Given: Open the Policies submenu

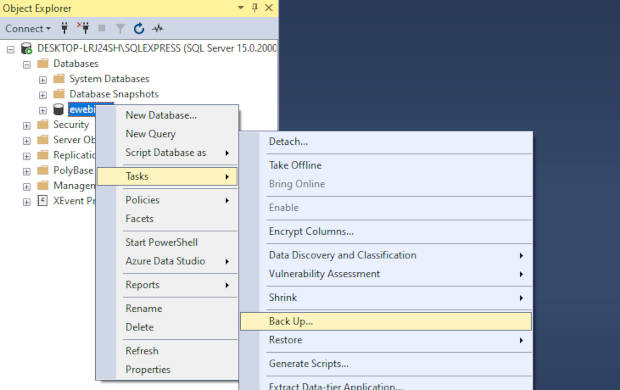Looking at the screenshot, I should tap(167, 200).
